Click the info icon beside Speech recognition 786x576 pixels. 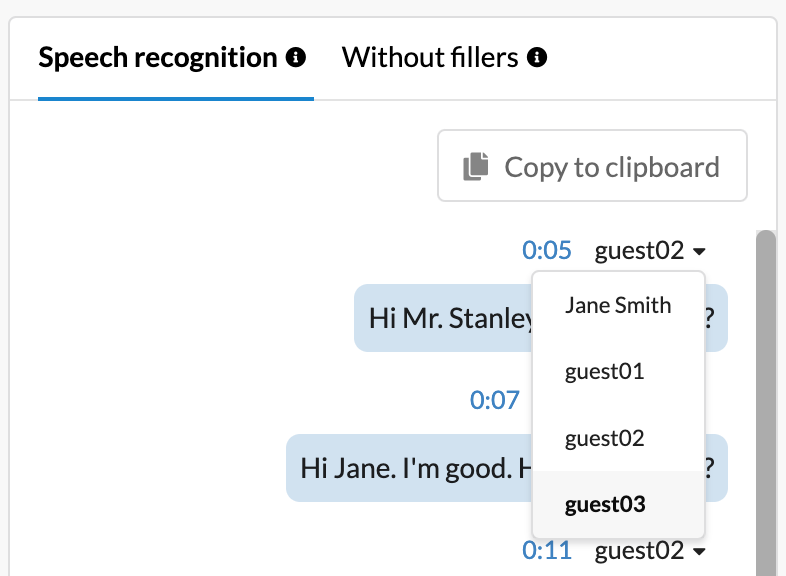pyautogui.click(x=296, y=58)
